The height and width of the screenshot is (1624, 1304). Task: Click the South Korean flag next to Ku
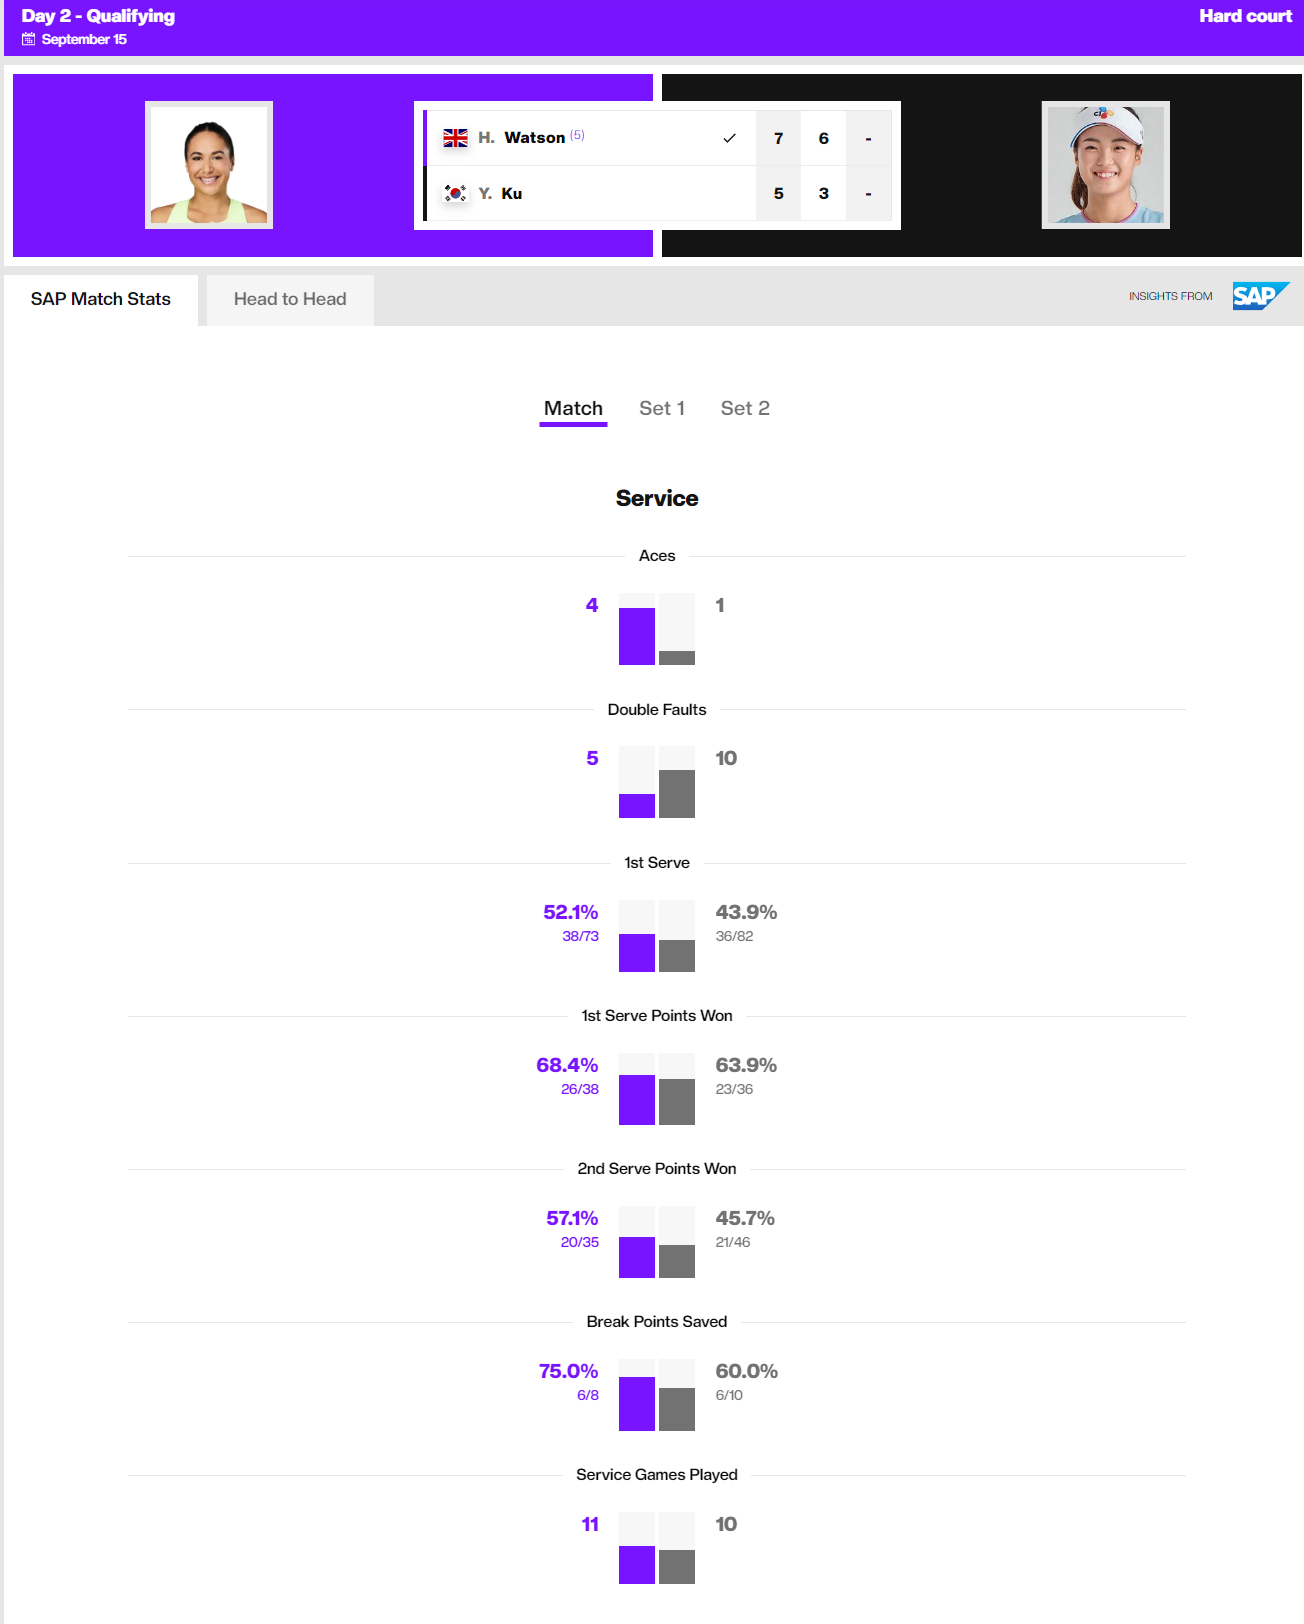455,193
